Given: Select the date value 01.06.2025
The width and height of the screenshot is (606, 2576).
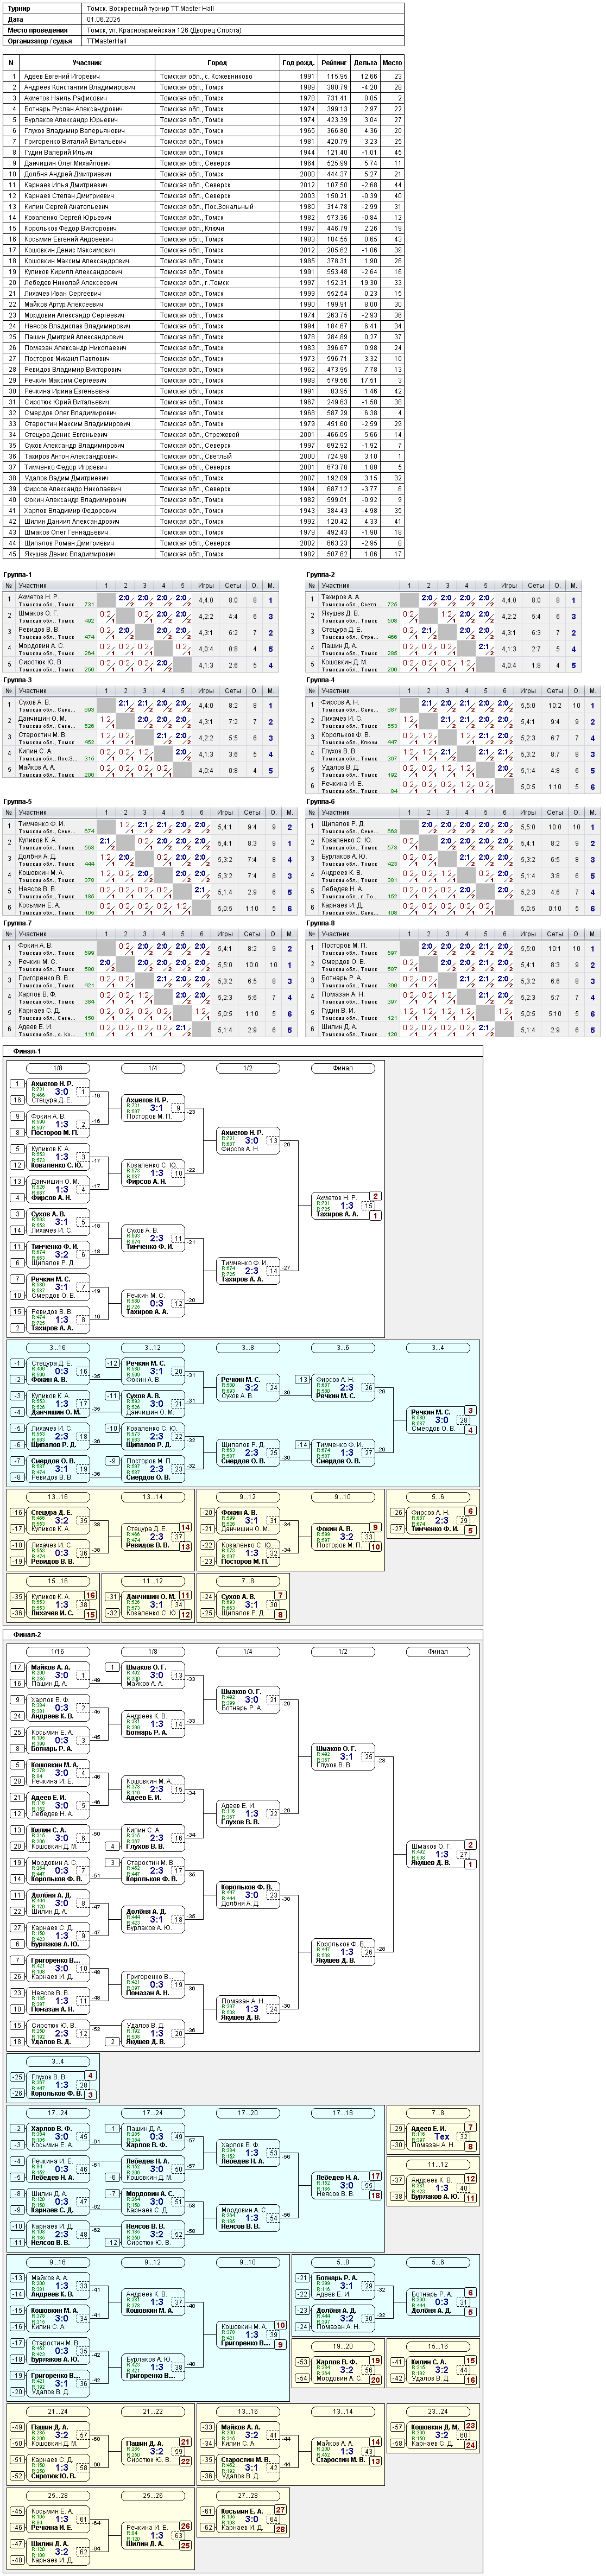Looking at the screenshot, I should 102,19.
